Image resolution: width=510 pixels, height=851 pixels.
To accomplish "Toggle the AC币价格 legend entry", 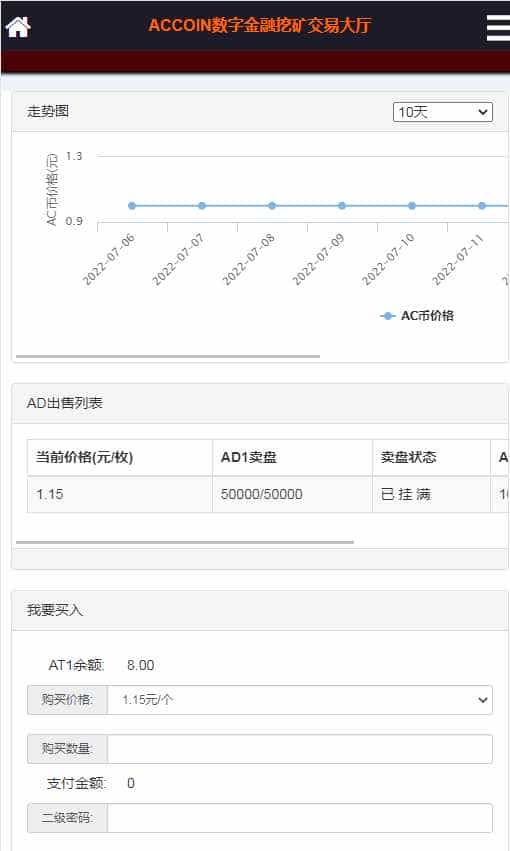I will [x=417, y=316].
